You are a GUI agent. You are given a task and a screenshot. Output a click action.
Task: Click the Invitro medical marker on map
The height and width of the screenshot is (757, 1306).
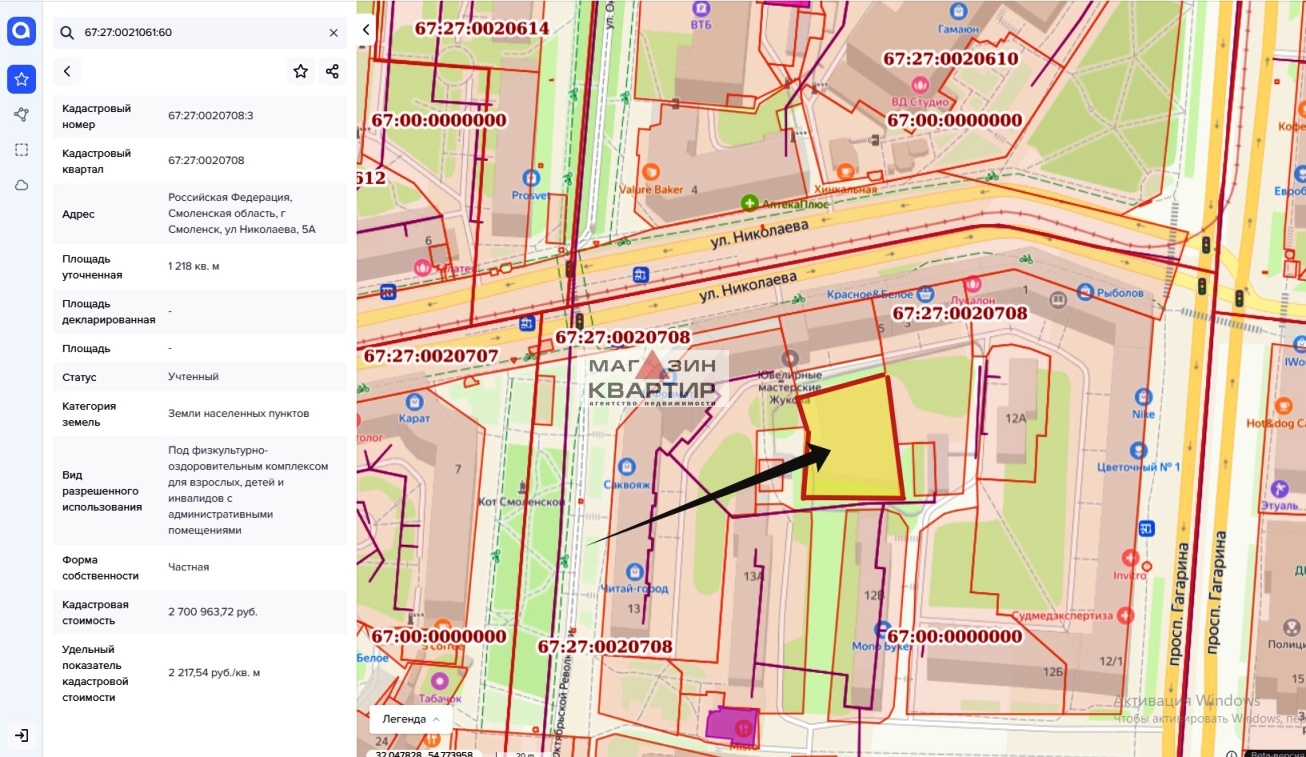point(1131,558)
